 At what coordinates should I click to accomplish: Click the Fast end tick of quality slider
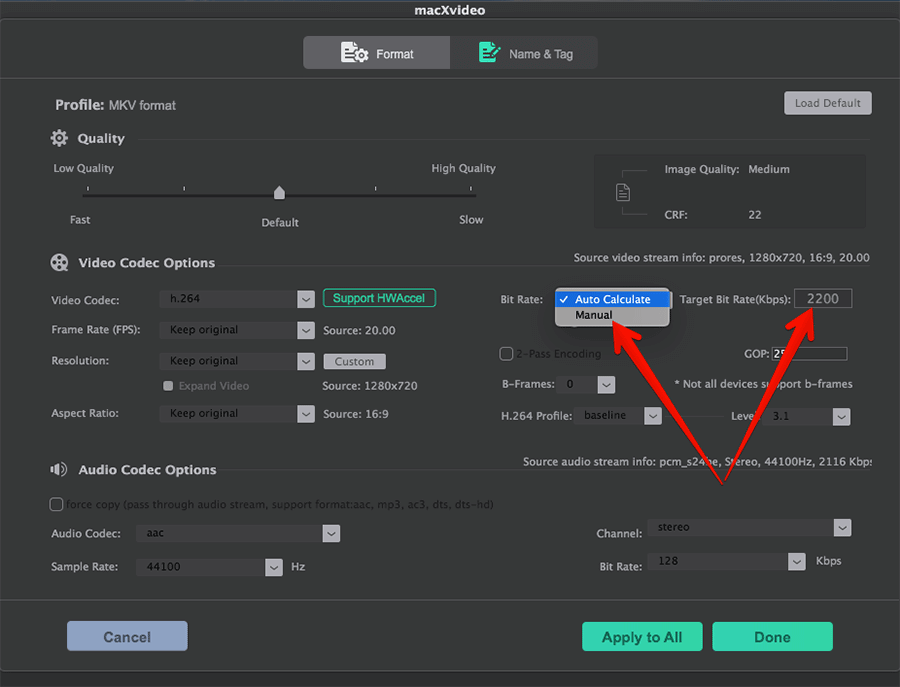(x=87, y=189)
